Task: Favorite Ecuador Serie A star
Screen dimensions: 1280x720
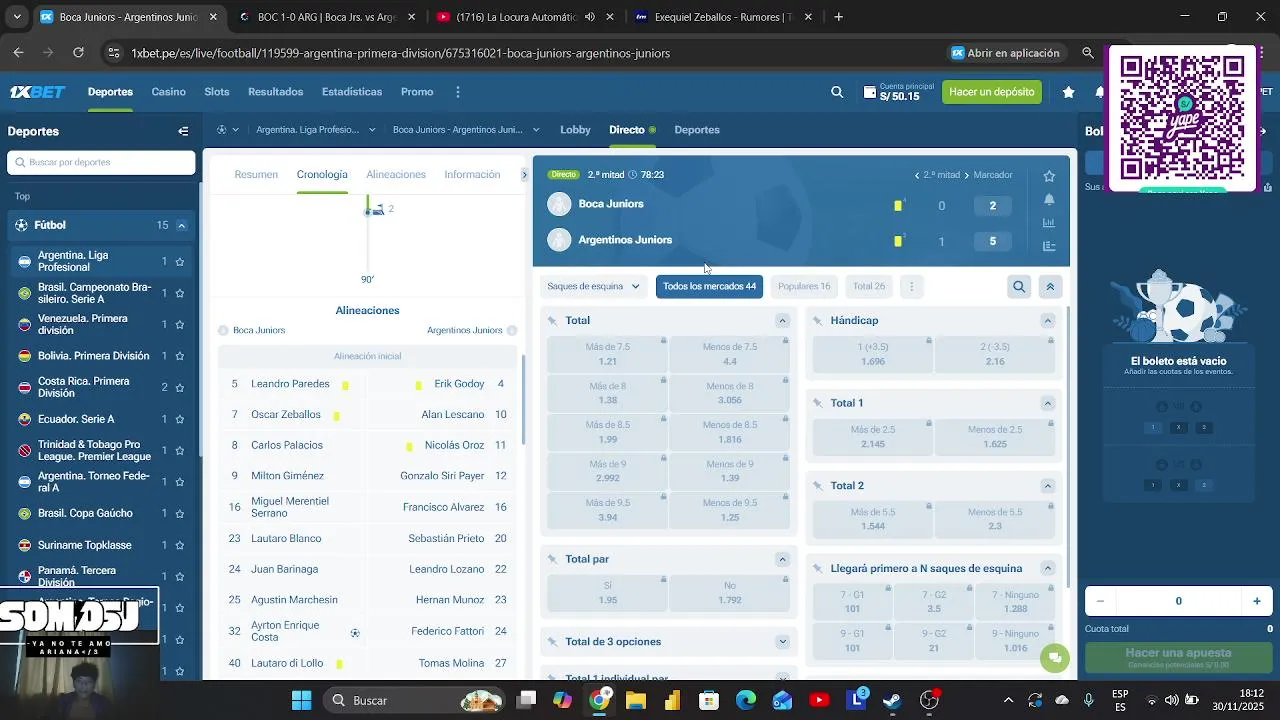Action: pos(180,420)
